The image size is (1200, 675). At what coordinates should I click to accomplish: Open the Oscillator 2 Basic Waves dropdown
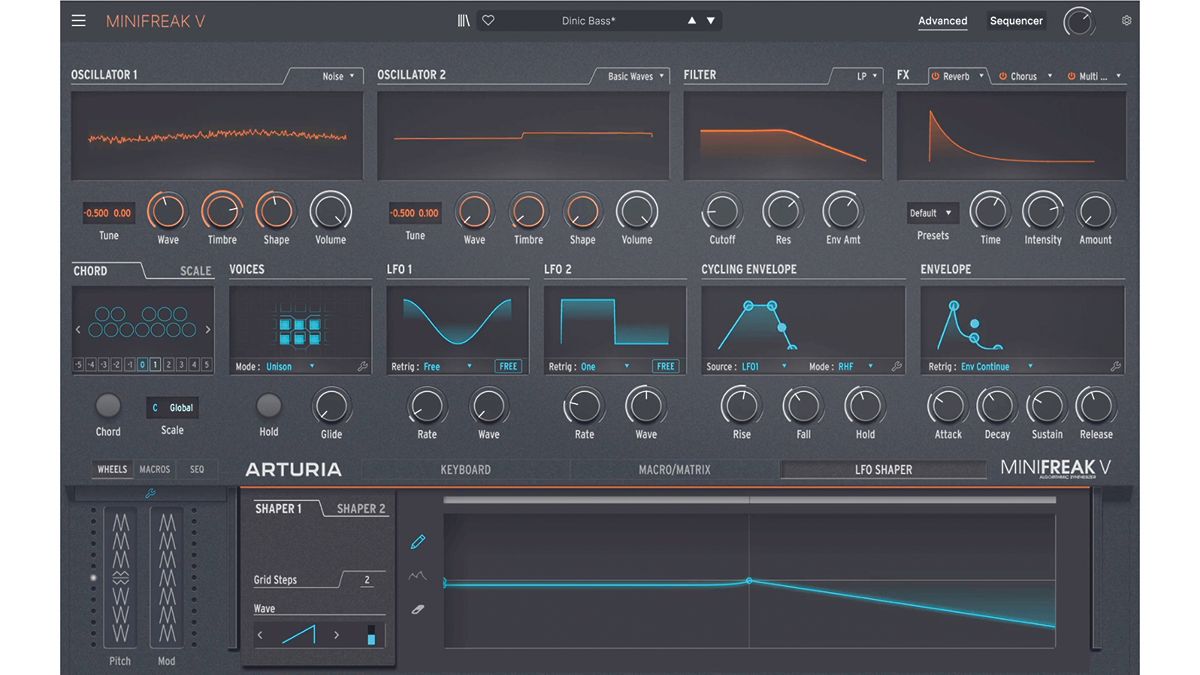(636, 75)
